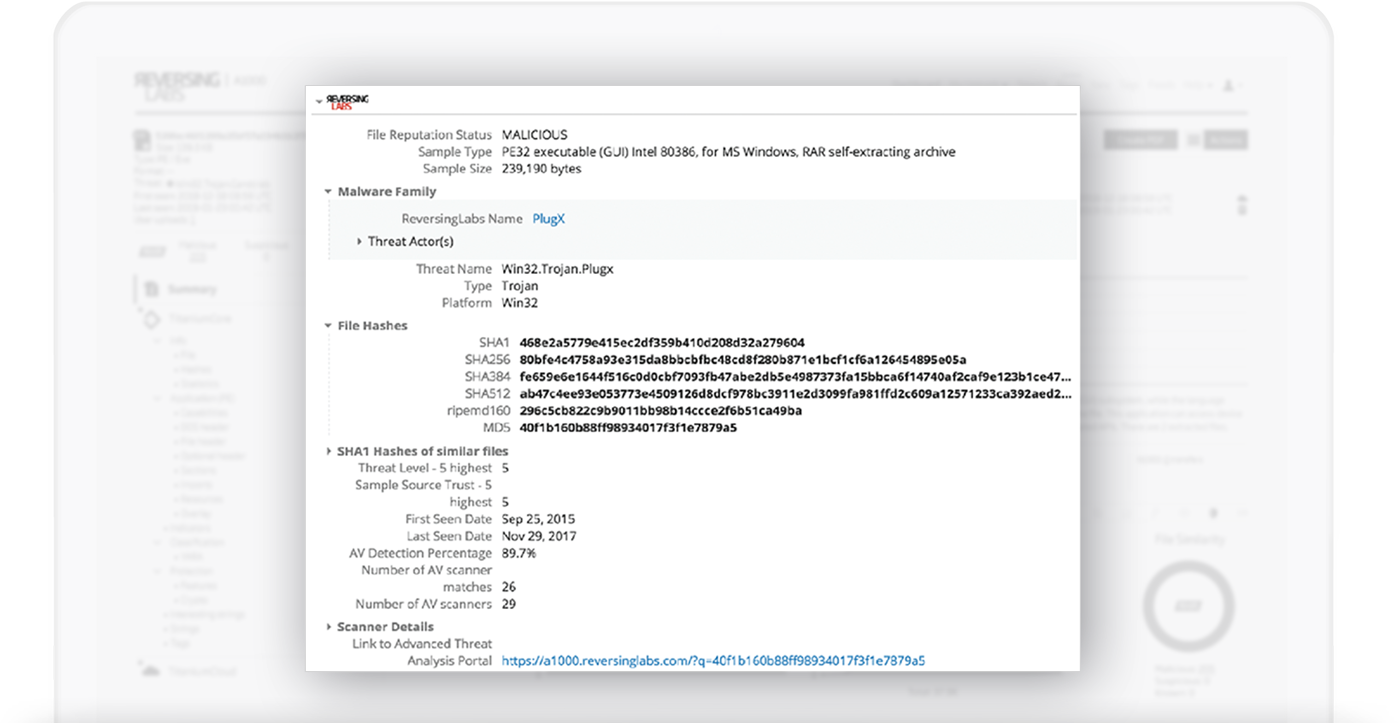The height and width of the screenshot is (723, 1400).
Task: Select the SHA512 hash starting ab47c4ee93e
Action: [x=795, y=394]
